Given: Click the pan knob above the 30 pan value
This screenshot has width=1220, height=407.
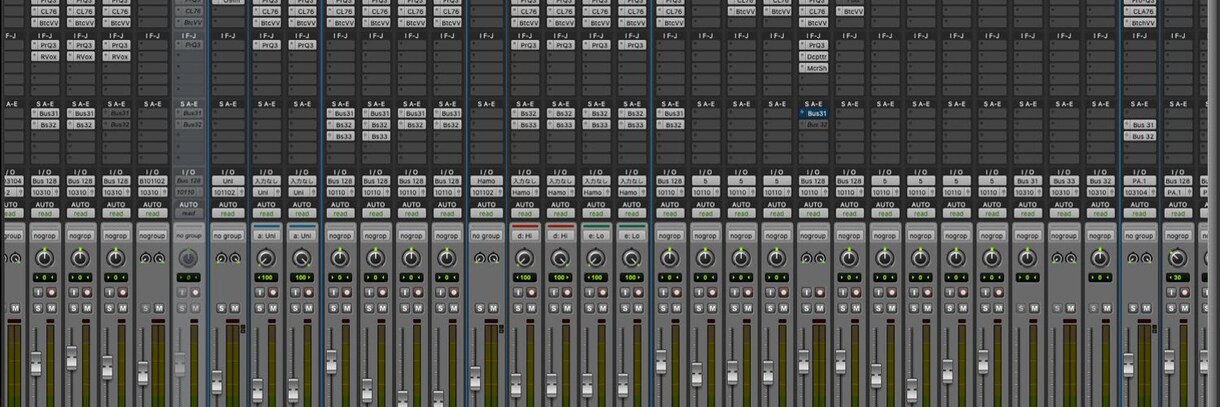Looking at the screenshot, I should [1175, 258].
